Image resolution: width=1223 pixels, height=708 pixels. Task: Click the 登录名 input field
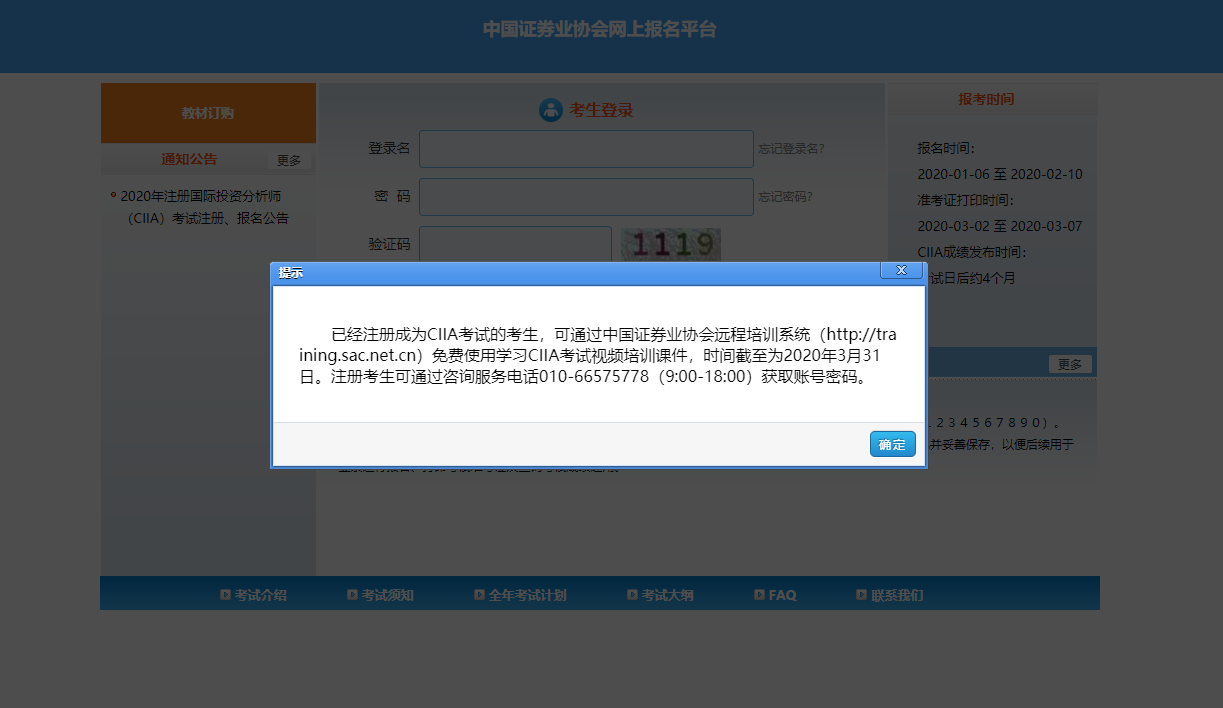[585, 148]
